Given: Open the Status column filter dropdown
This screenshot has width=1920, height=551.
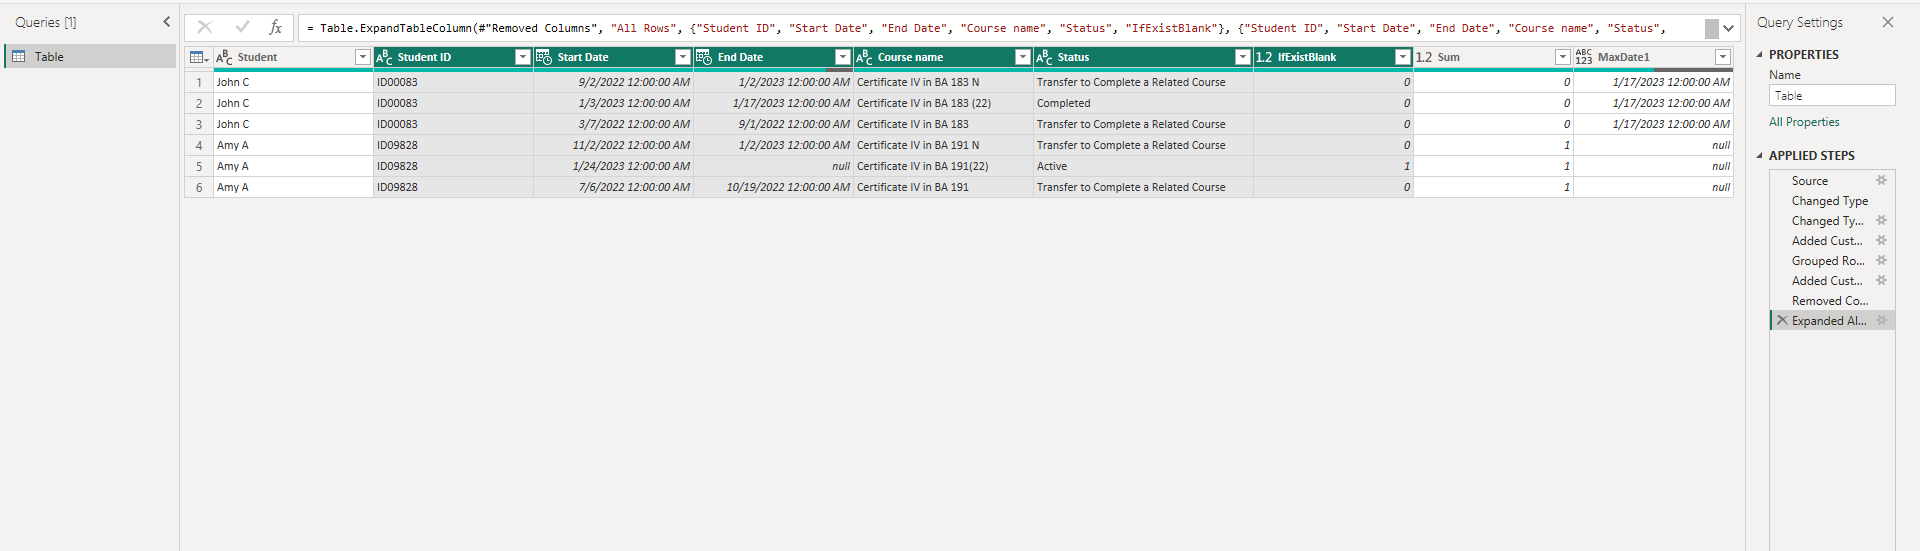Looking at the screenshot, I should pyautogui.click(x=1243, y=57).
